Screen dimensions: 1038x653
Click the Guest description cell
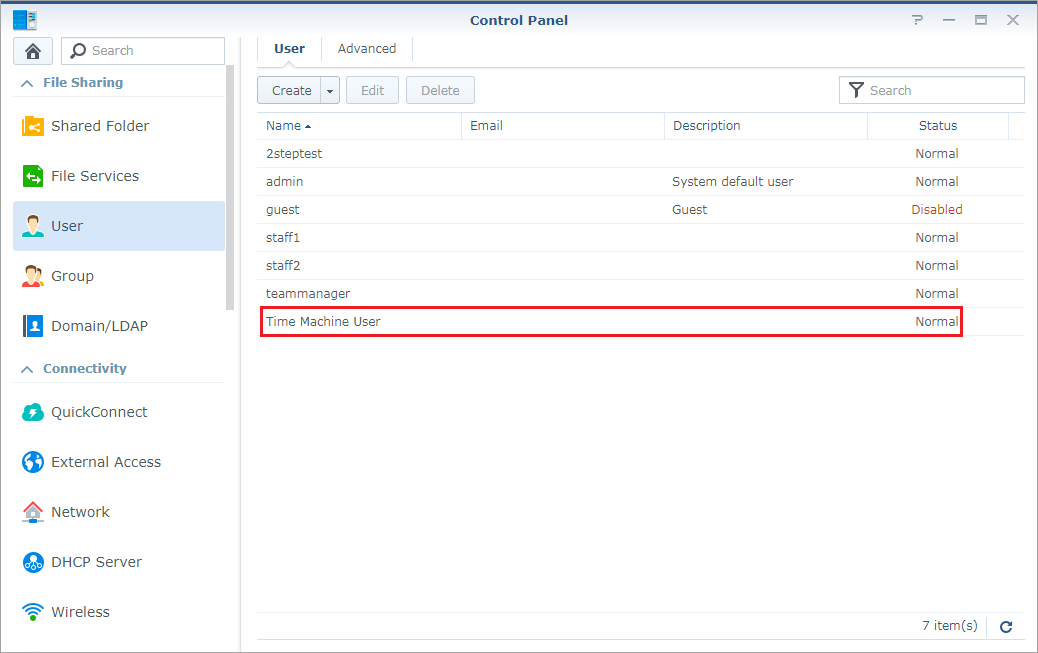[x=689, y=210]
